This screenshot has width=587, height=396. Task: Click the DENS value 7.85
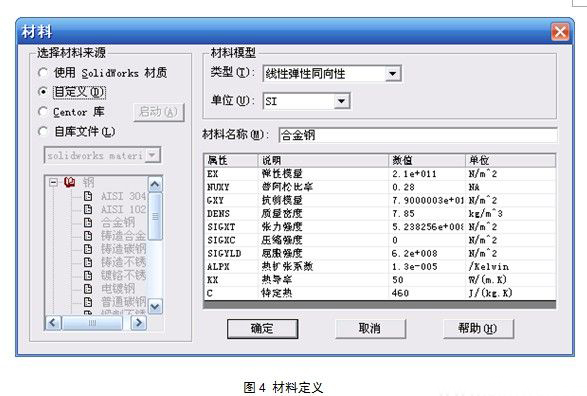(x=403, y=214)
